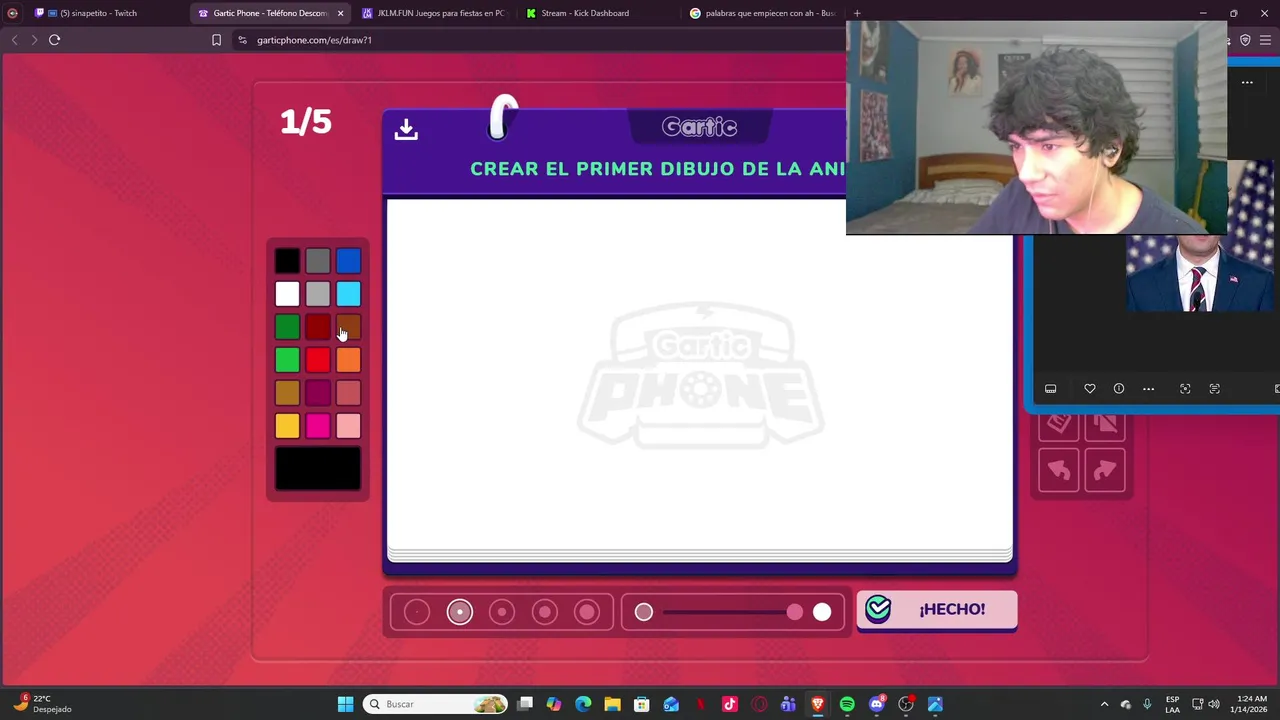Show hidden system tray icons

coord(1104,704)
